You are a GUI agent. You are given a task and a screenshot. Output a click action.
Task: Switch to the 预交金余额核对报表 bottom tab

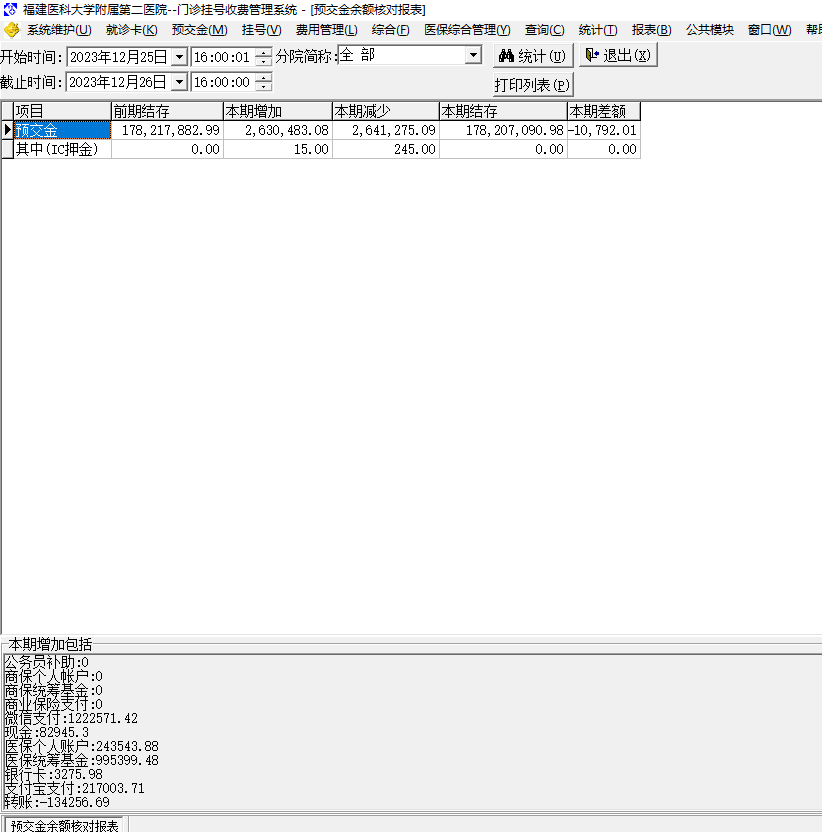tap(64, 825)
